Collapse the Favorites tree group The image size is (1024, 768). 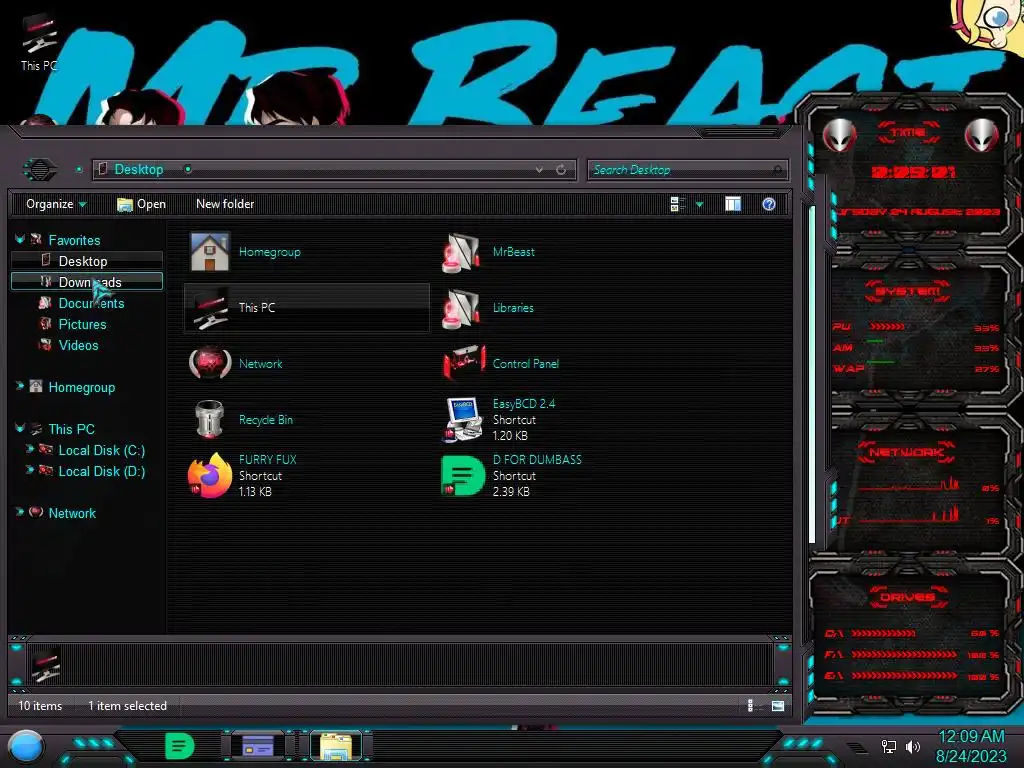[20, 240]
